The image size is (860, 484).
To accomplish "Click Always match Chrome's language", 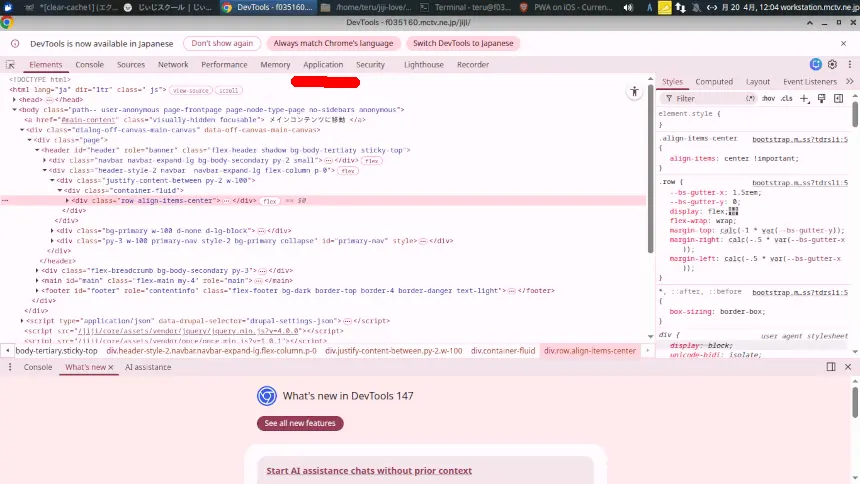I will 333,43.
